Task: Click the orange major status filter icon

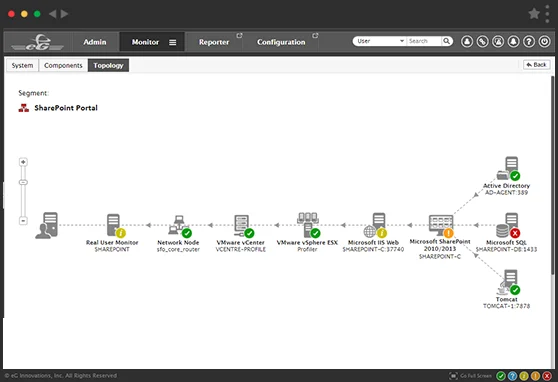Action: (535, 376)
